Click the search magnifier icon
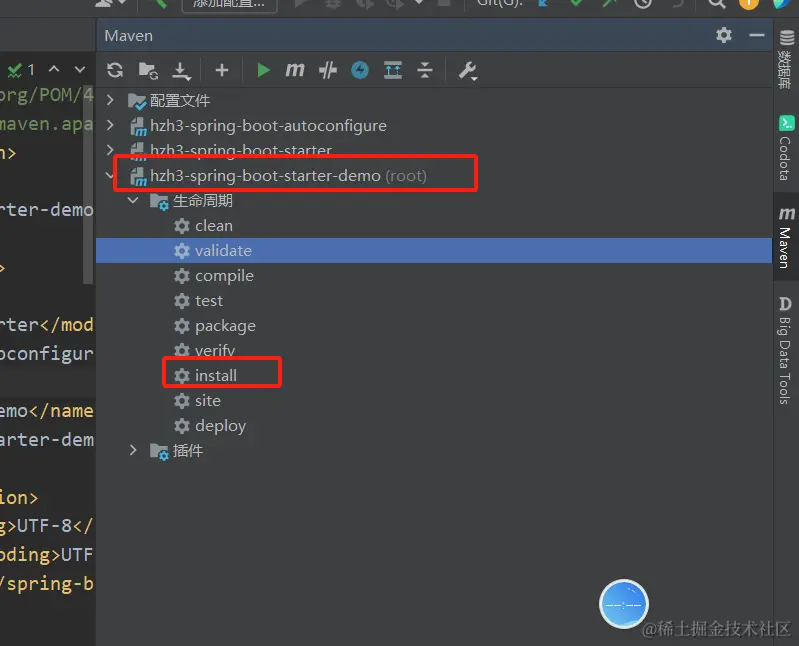 click(x=716, y=4)
